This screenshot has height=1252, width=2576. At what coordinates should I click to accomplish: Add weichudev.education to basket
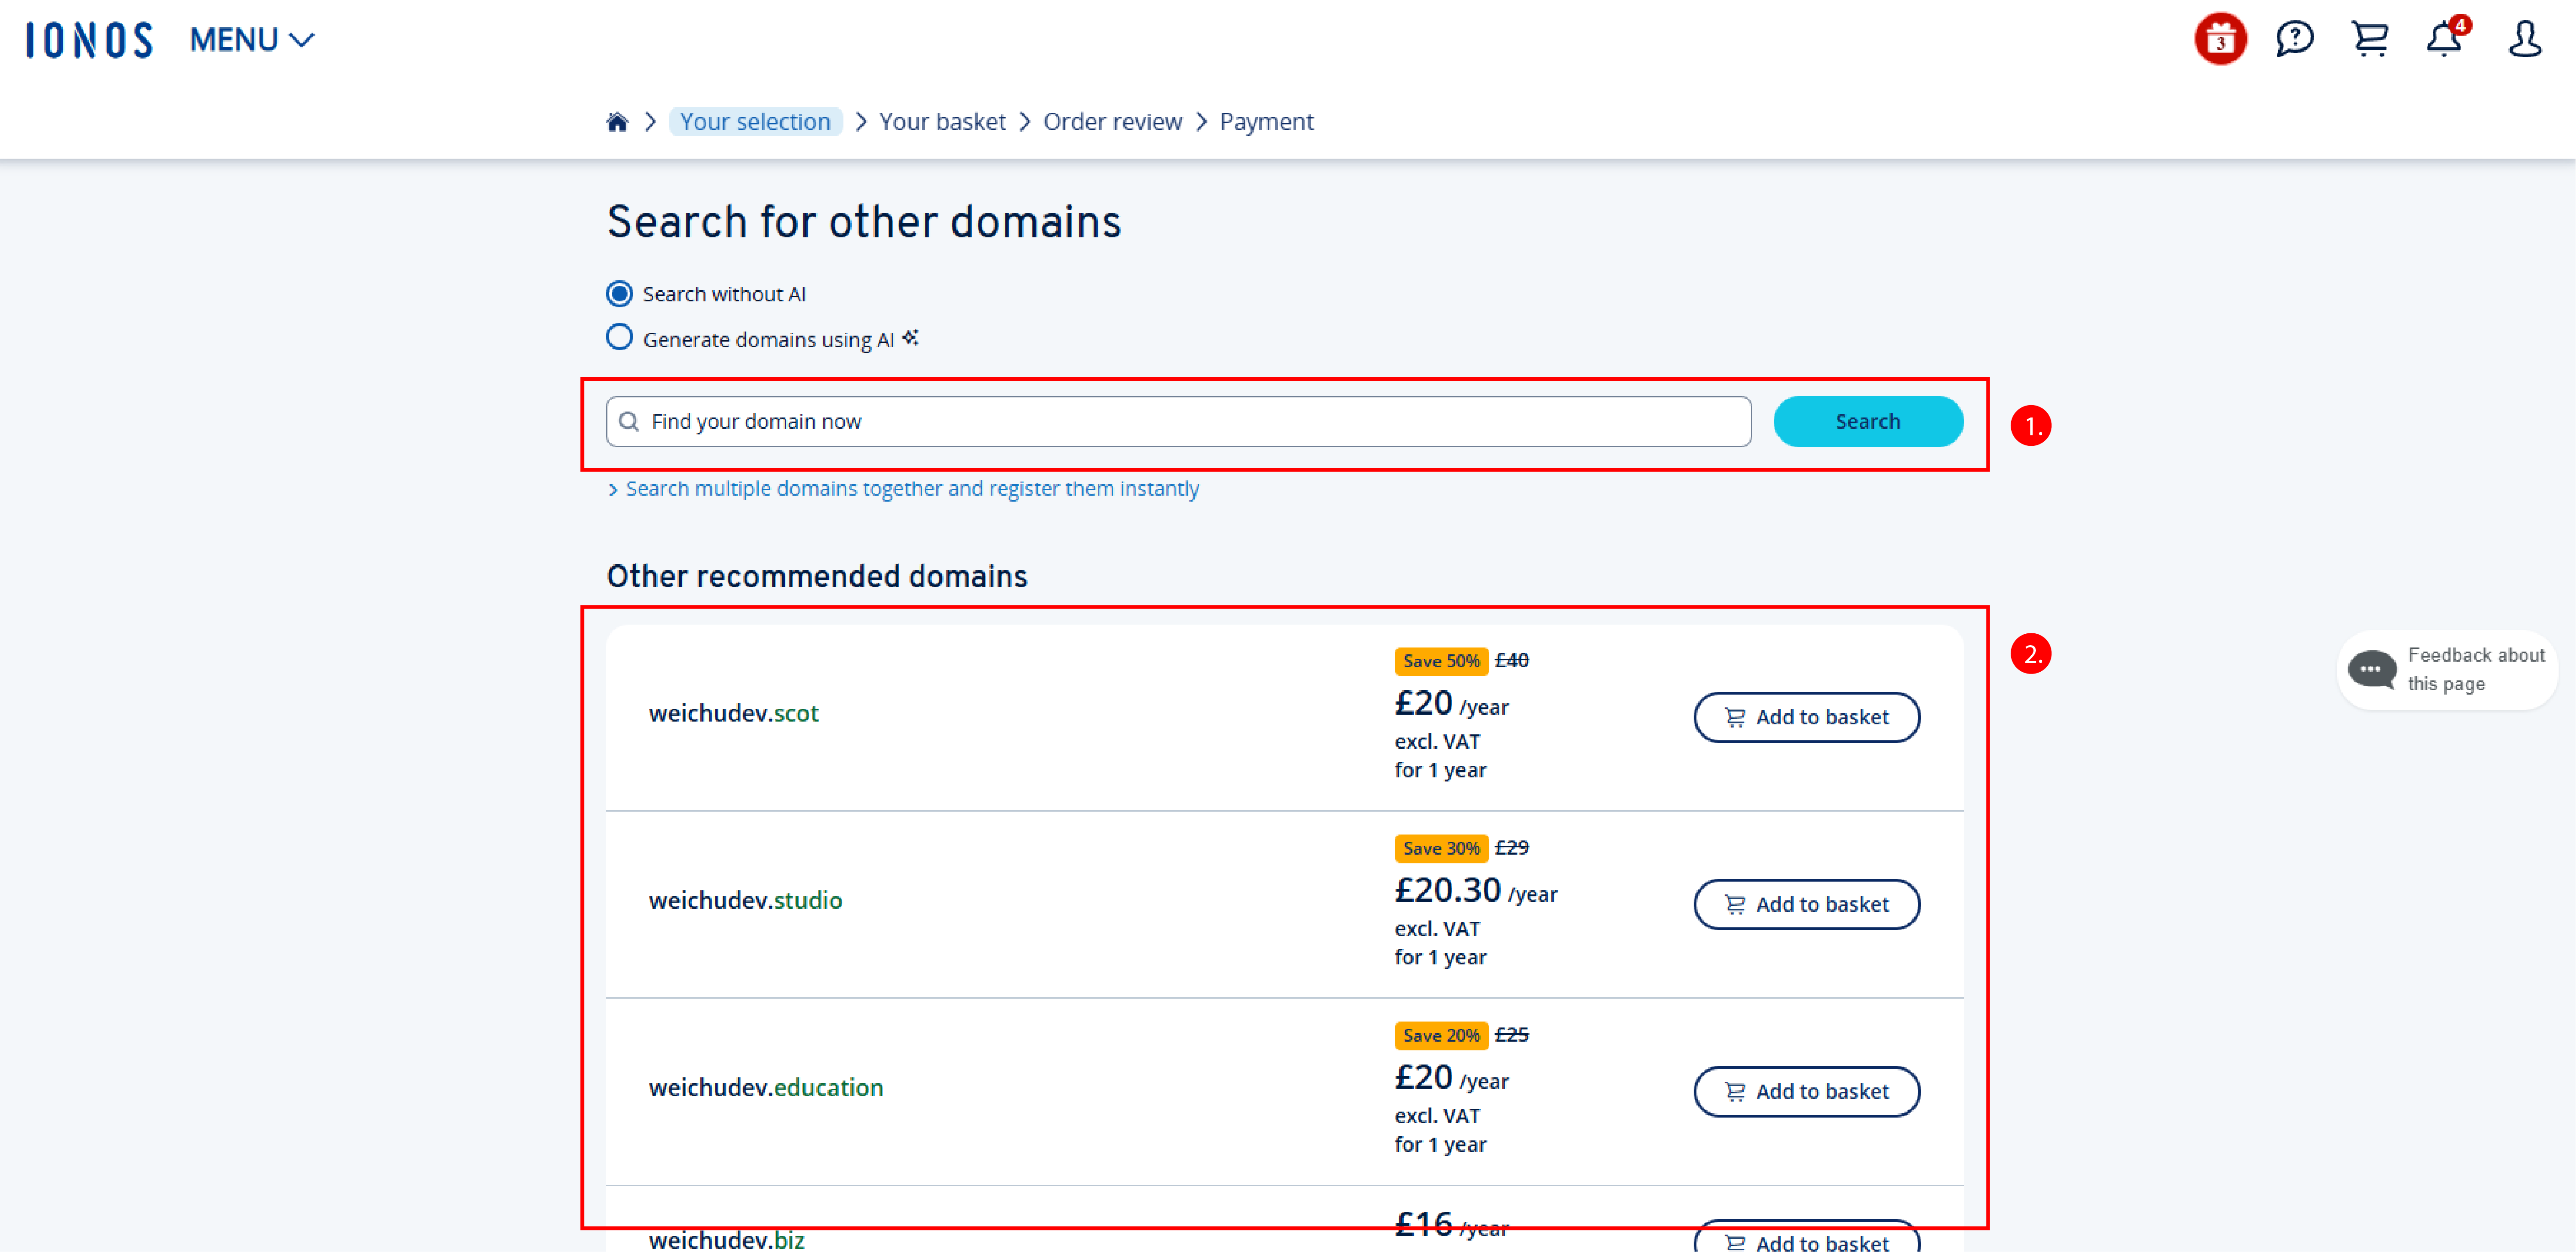(x=1806, y=1092)
